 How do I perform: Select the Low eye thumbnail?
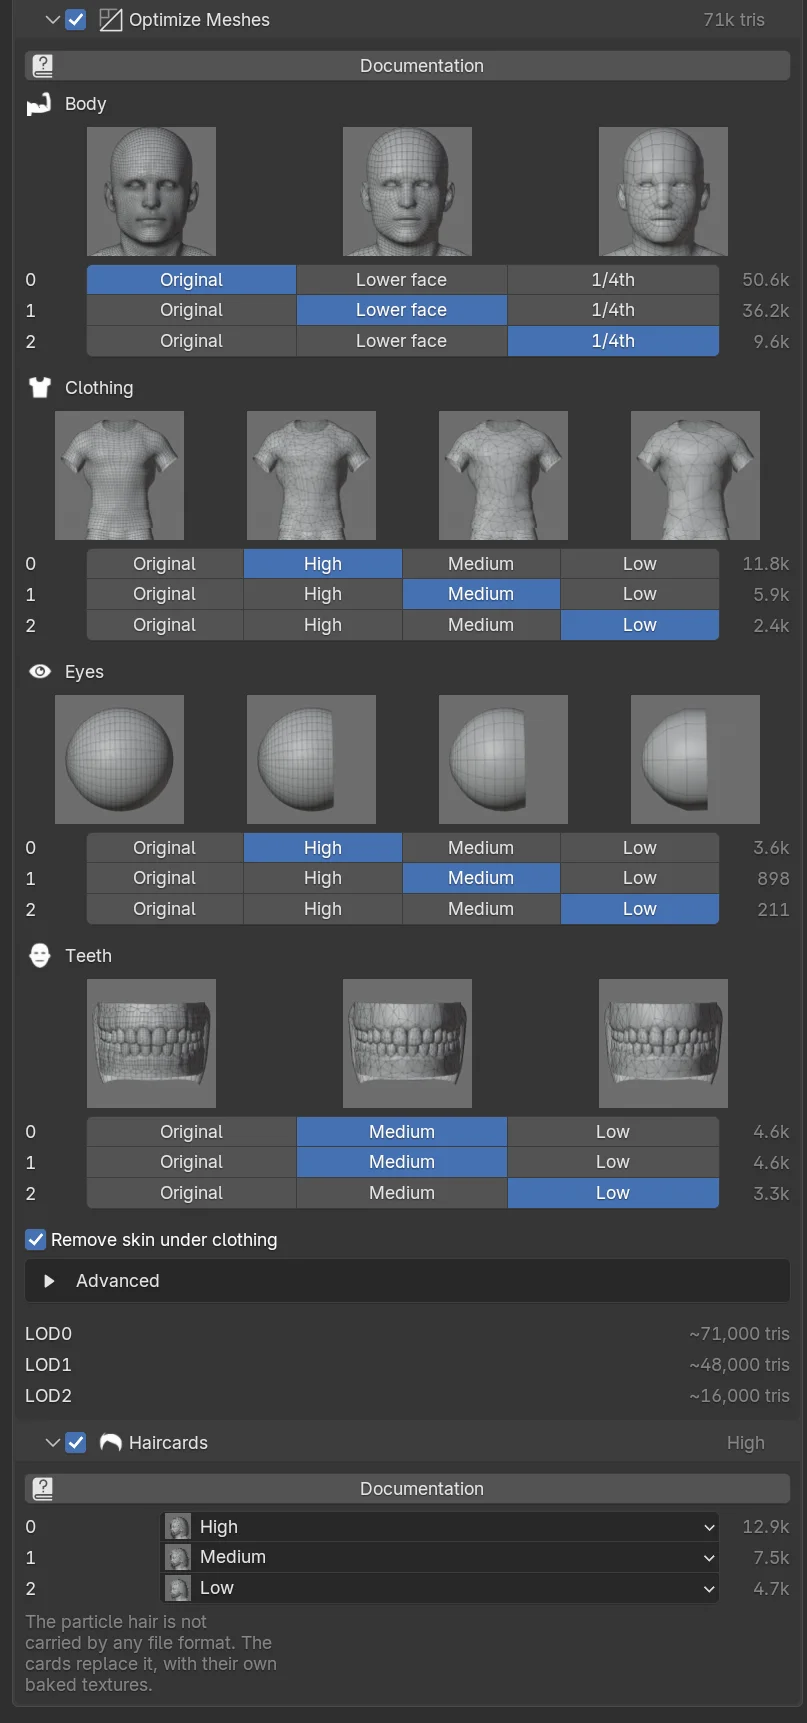pos(695,759)
